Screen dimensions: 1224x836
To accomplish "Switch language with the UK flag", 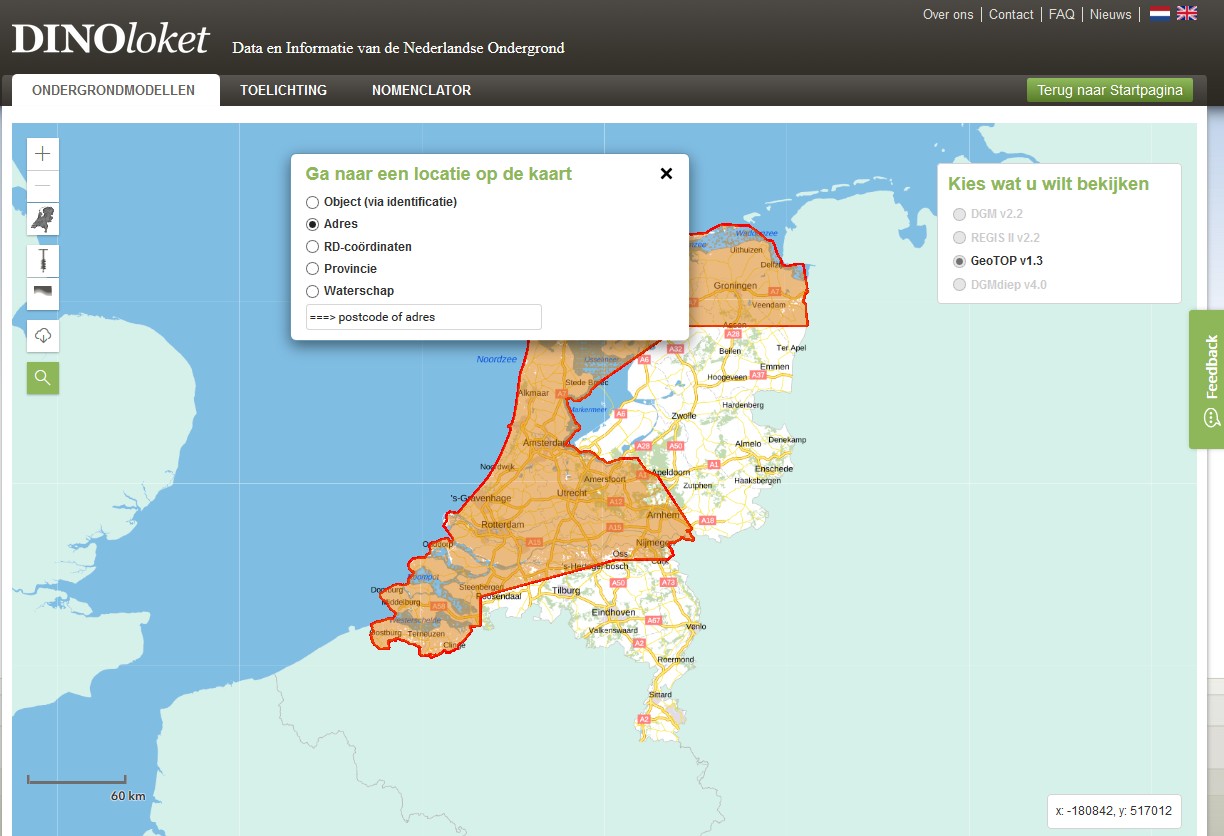I will pos(1187,14).
